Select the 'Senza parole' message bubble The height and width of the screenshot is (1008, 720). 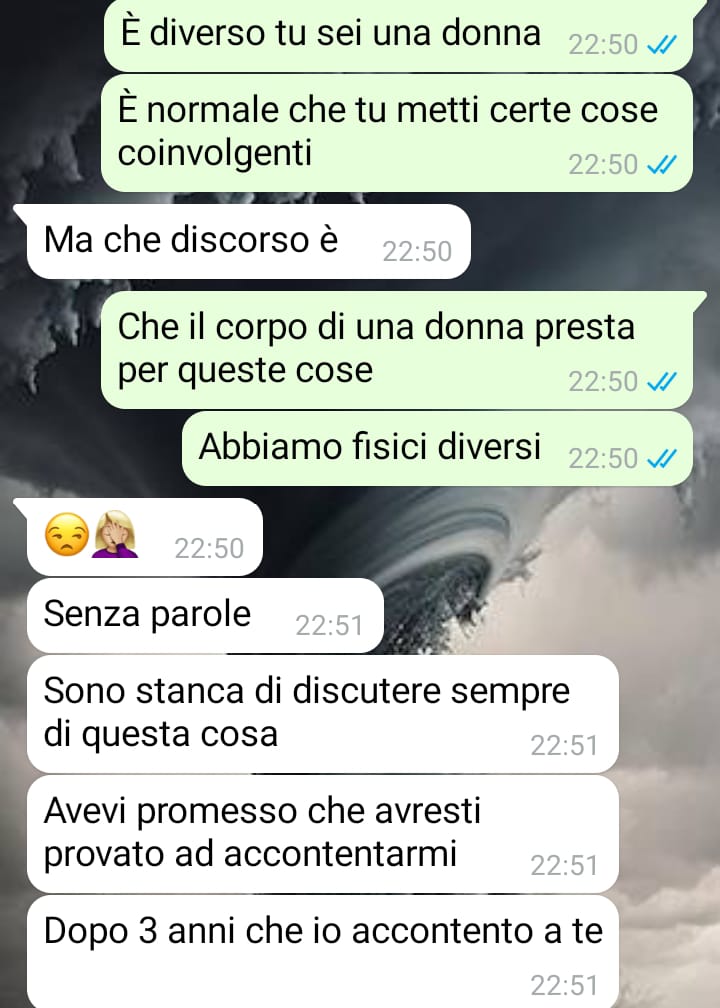click(x=205, y=615)
